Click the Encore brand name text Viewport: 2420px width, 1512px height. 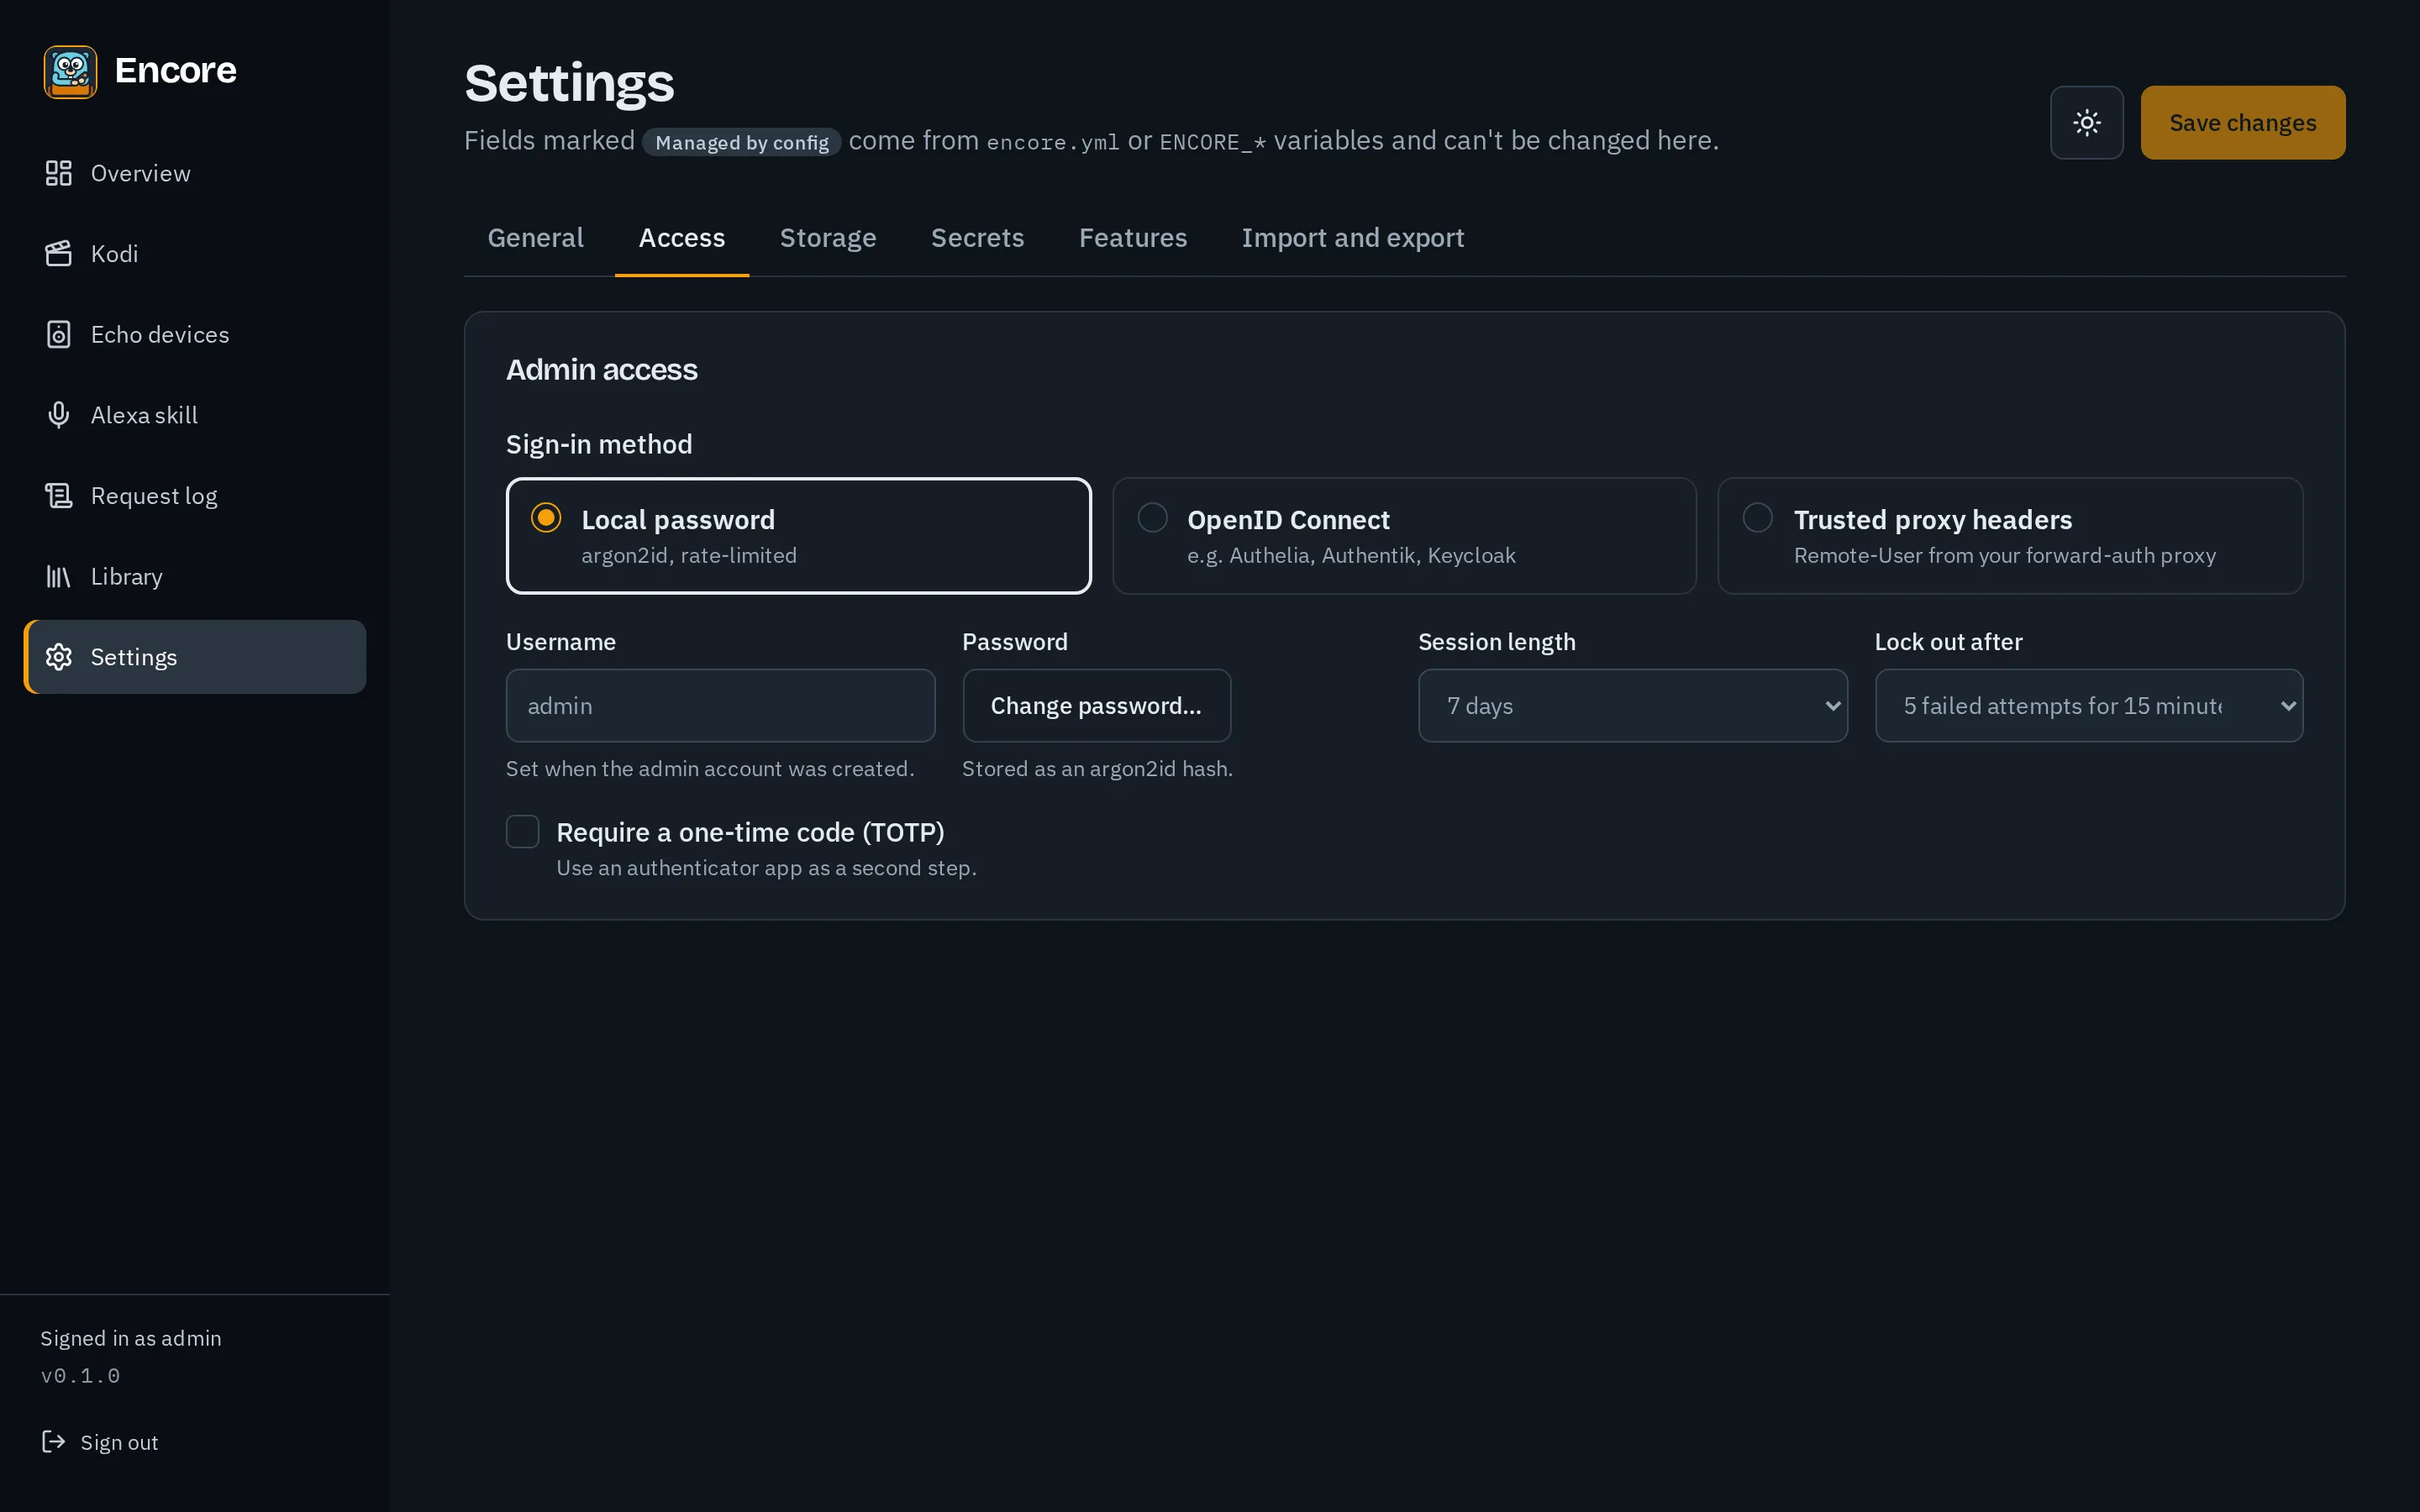point(176,71)
